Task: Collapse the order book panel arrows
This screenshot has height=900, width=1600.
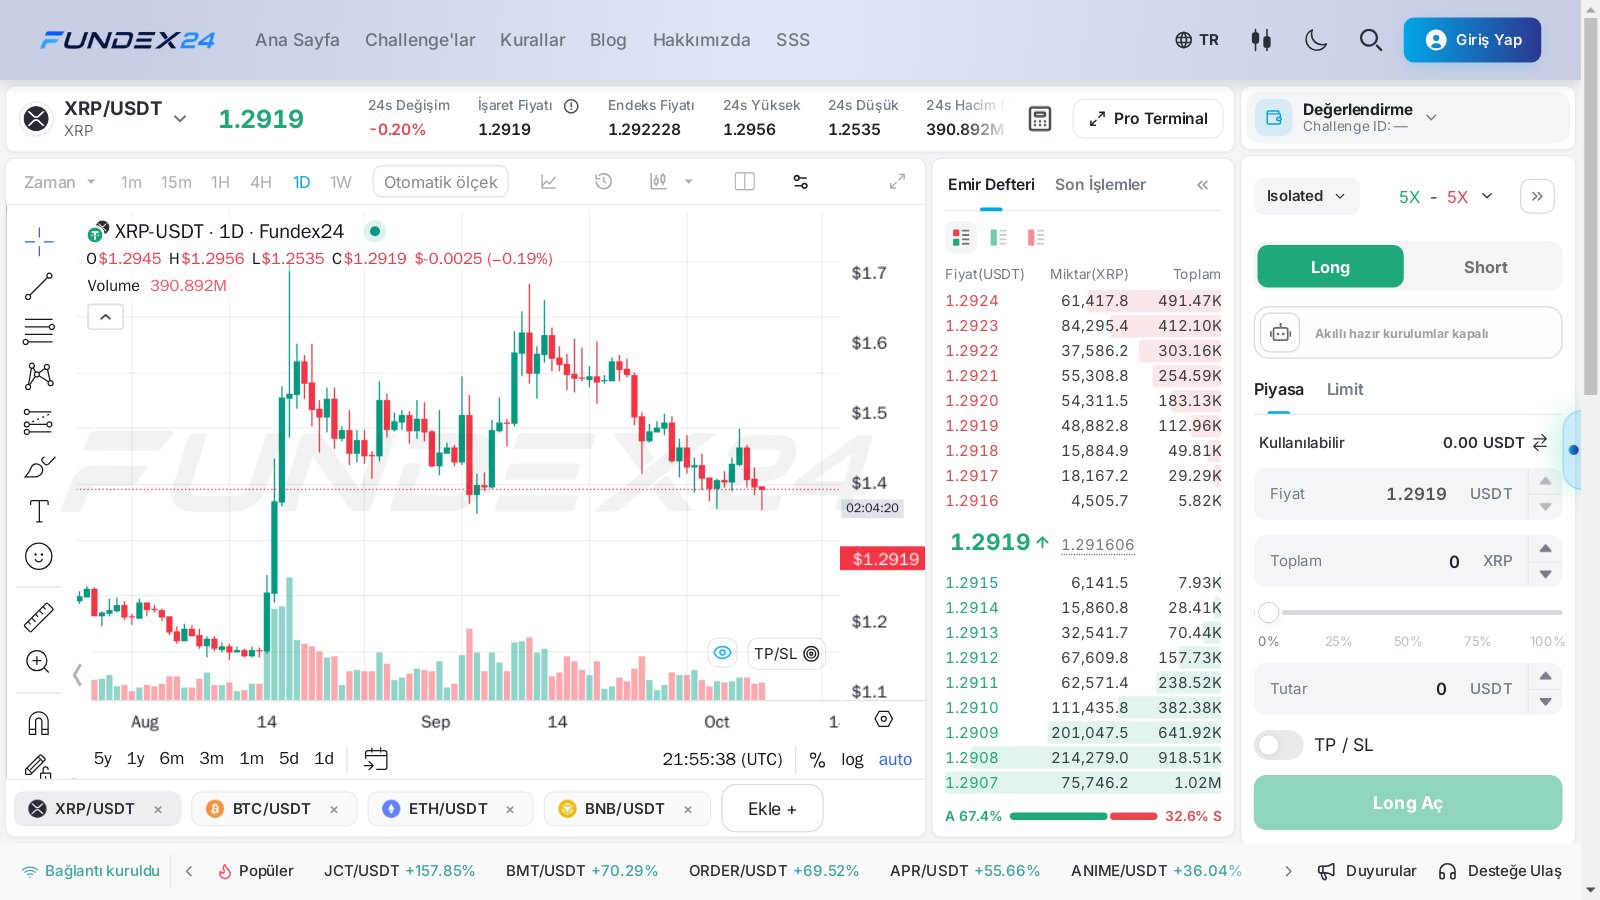Action: pos(1202,185)
